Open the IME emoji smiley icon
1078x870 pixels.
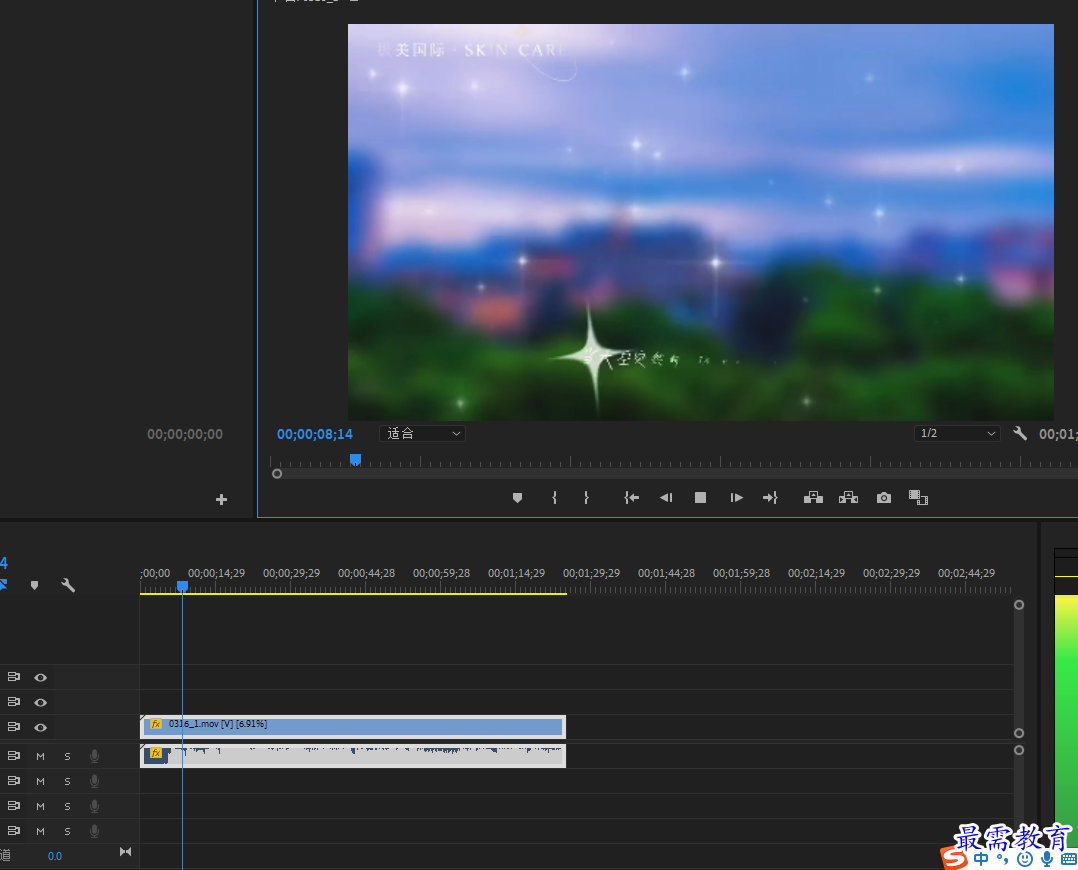[x=1024, y=859]
